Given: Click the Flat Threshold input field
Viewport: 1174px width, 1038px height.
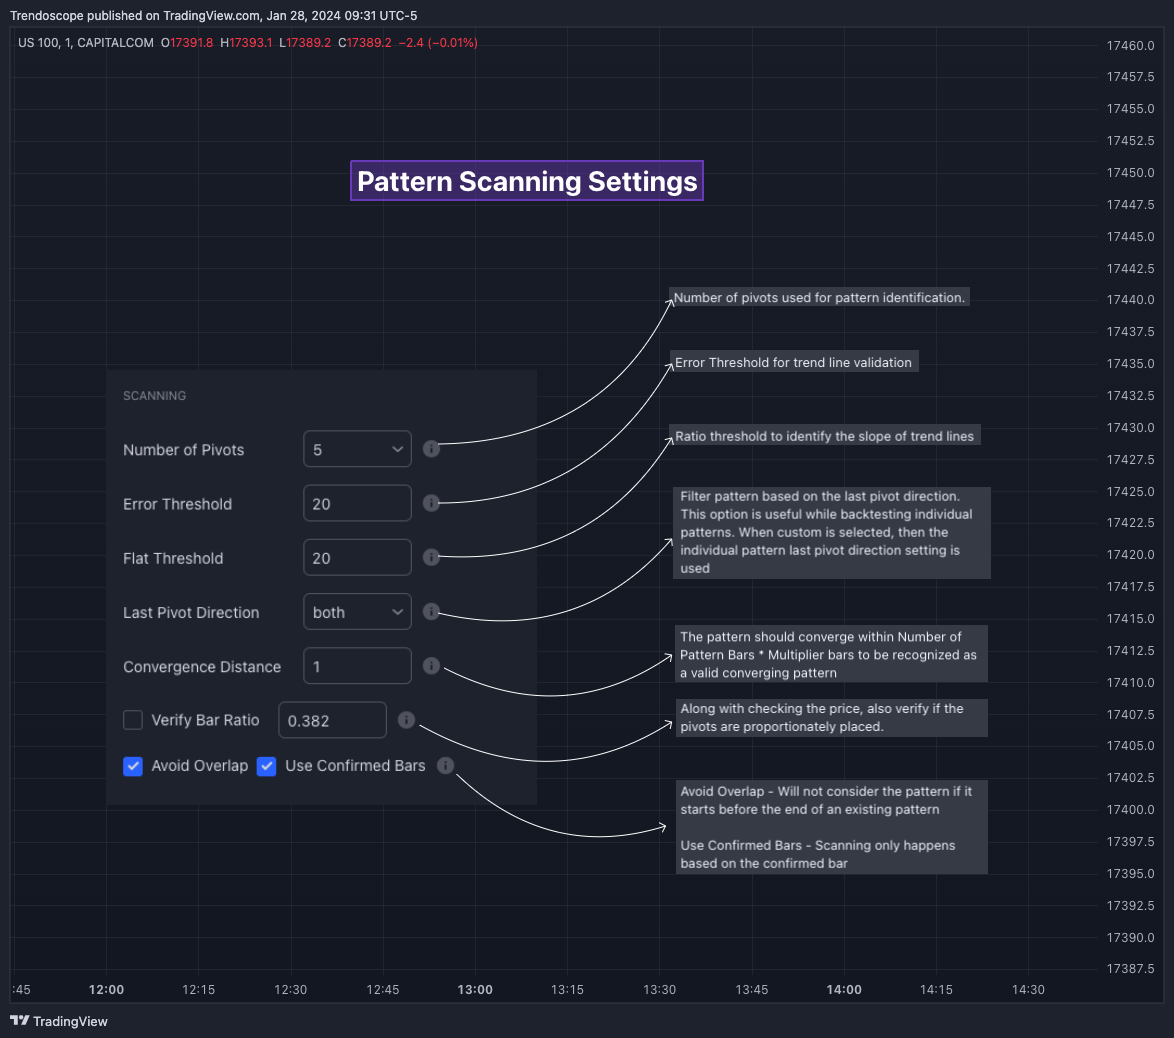Looking at the screenshot, I should point(357,557).
